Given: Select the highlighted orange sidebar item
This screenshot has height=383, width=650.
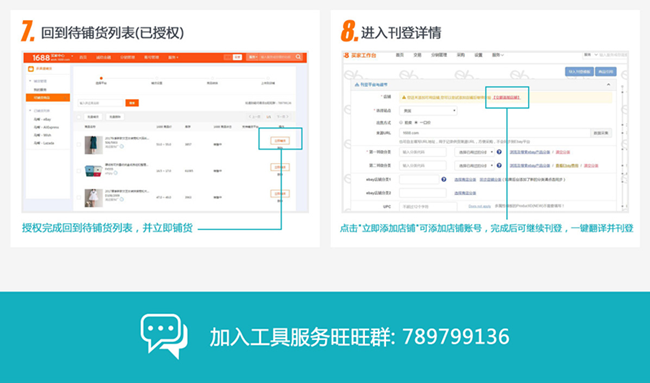Looking at the screenshot, I should [x=48, y=98].
